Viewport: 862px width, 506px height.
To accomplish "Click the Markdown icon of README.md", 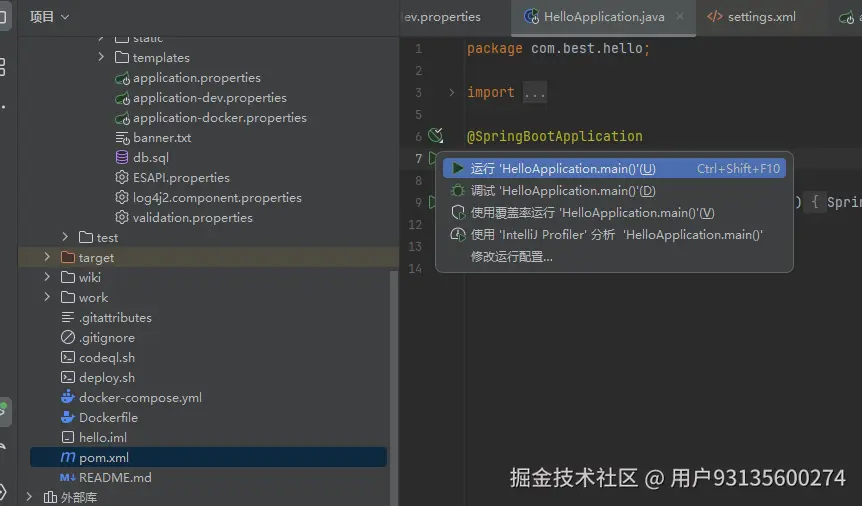I will pos(68,477).
